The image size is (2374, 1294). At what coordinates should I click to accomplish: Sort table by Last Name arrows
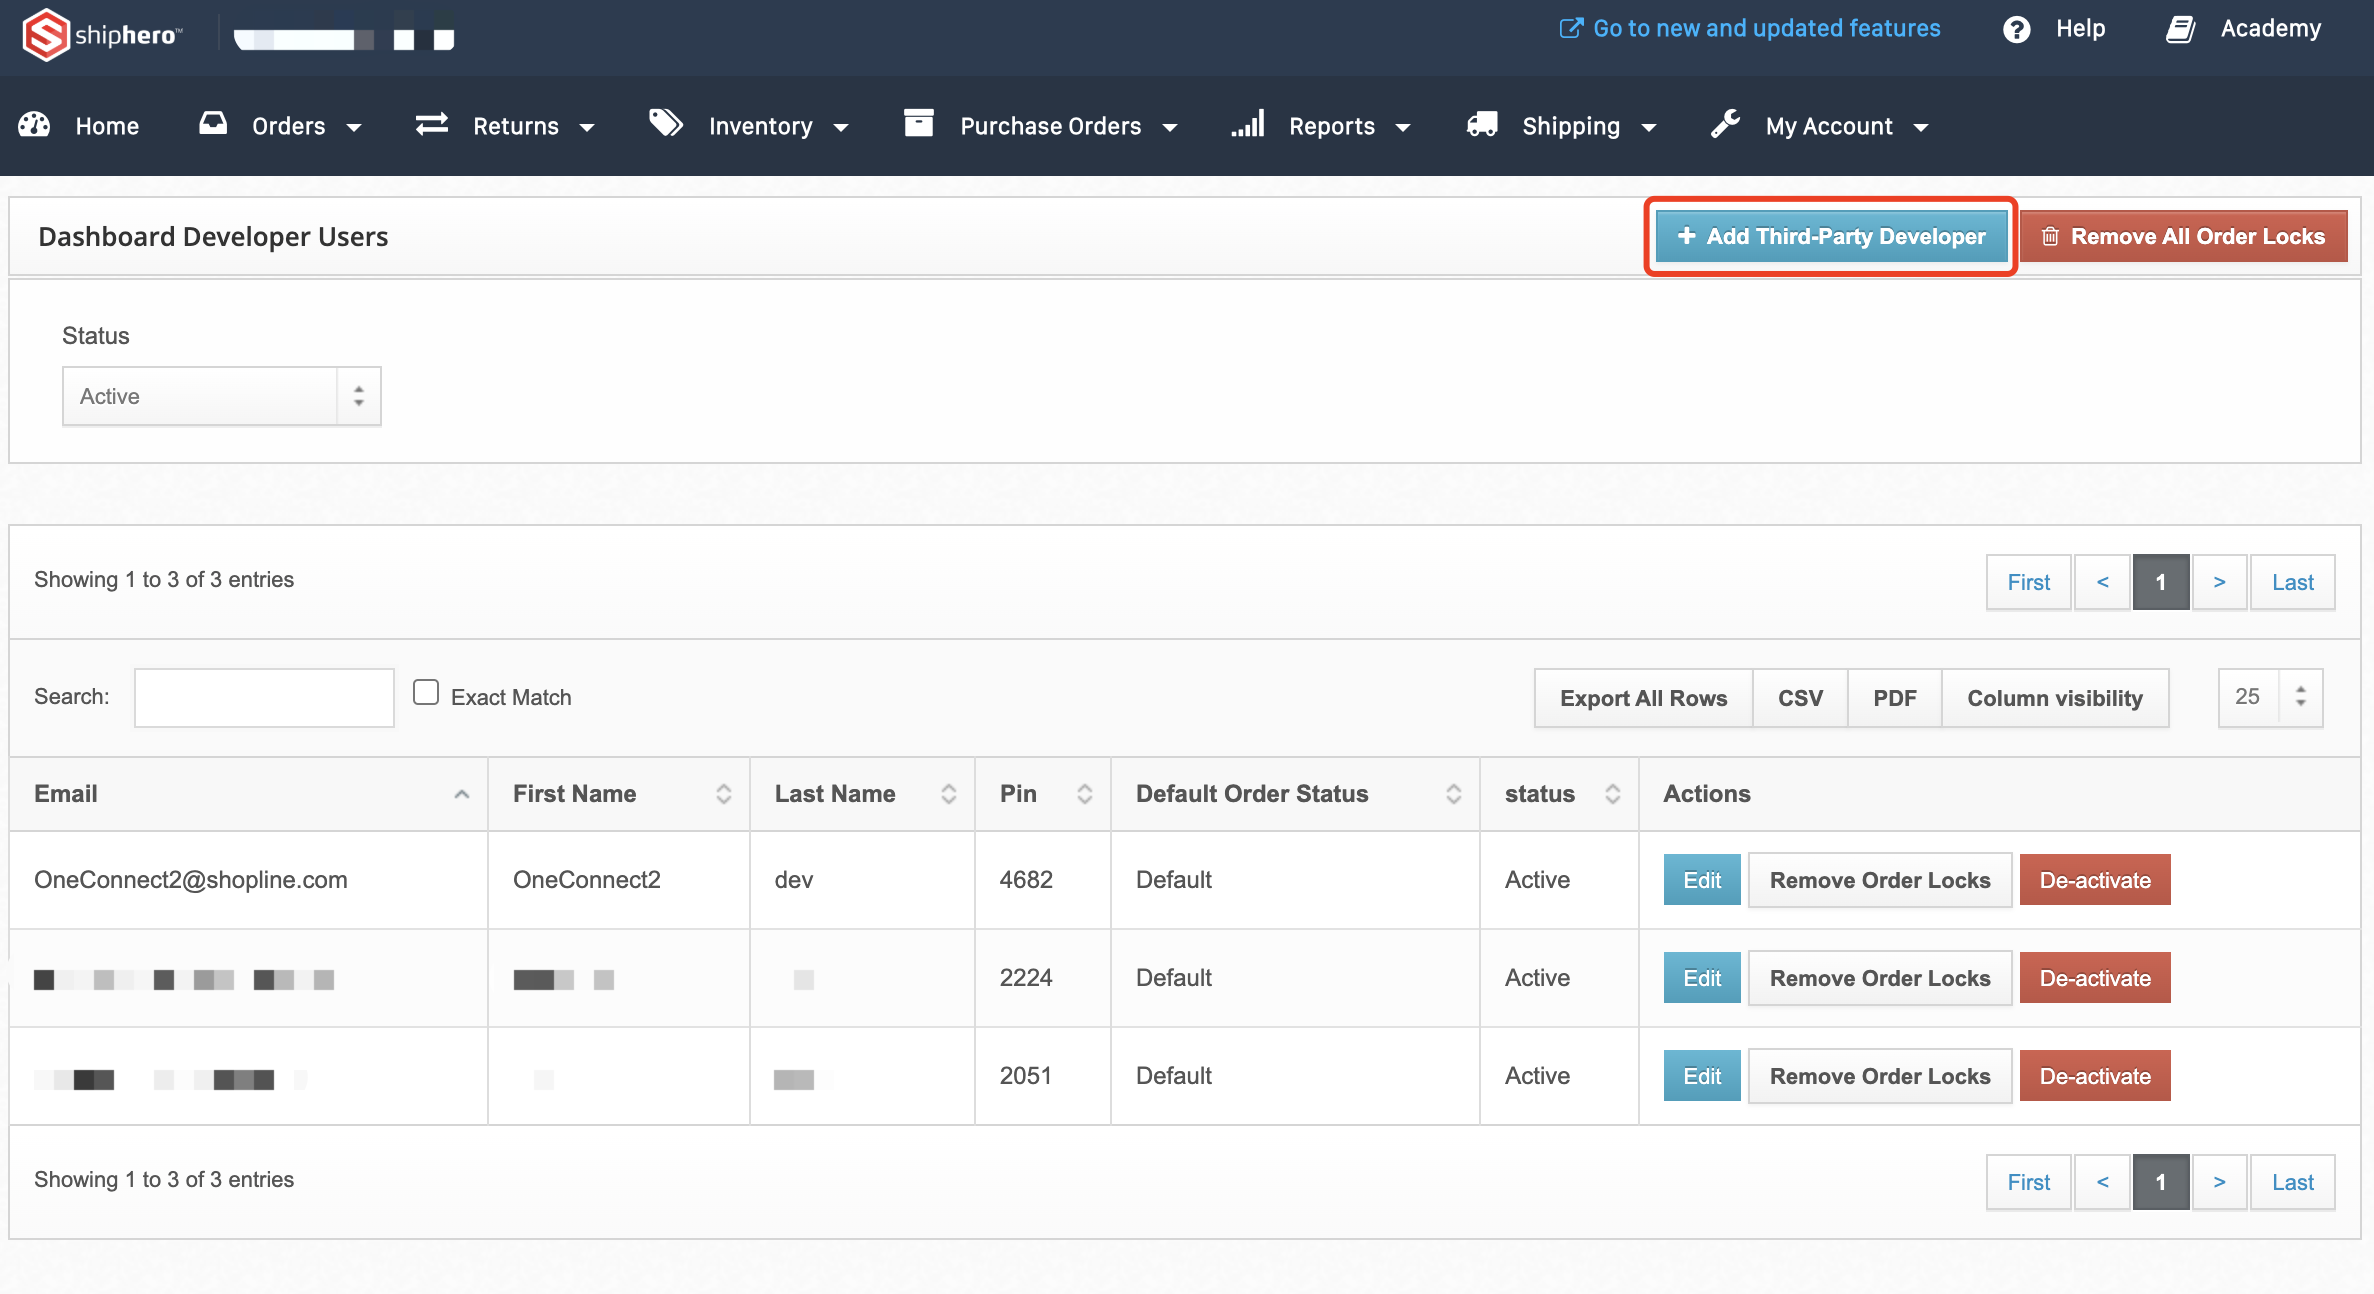948,794
